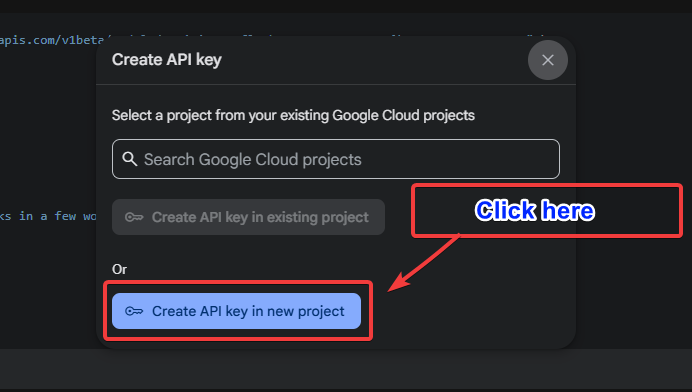
Task: Choose Create API key in new project
Action: click(x=237, y=311)
